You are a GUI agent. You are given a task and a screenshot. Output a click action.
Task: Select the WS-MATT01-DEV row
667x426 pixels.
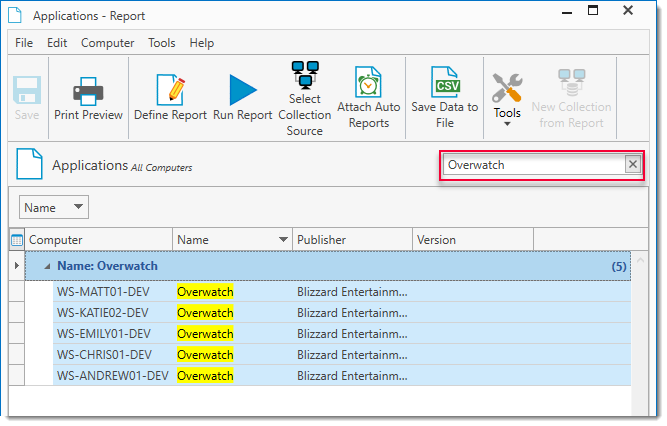342,292
